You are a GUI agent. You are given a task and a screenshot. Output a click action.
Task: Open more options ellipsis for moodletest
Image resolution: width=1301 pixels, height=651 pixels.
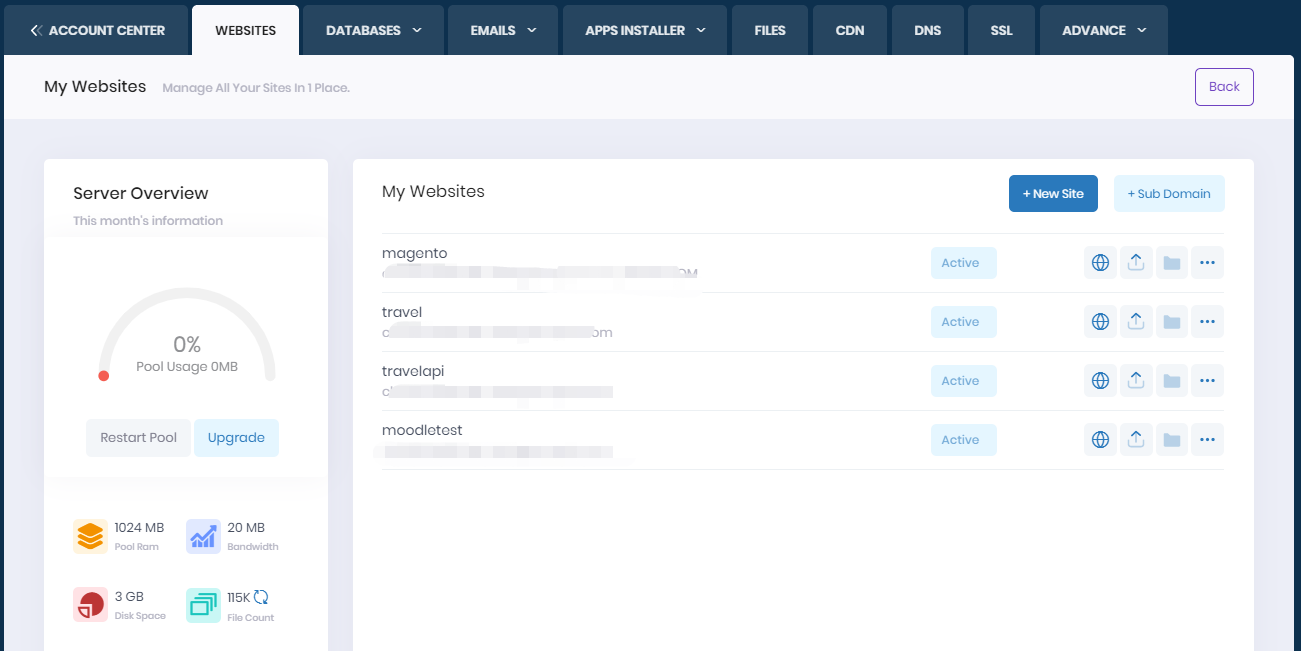click(1207, 439)
